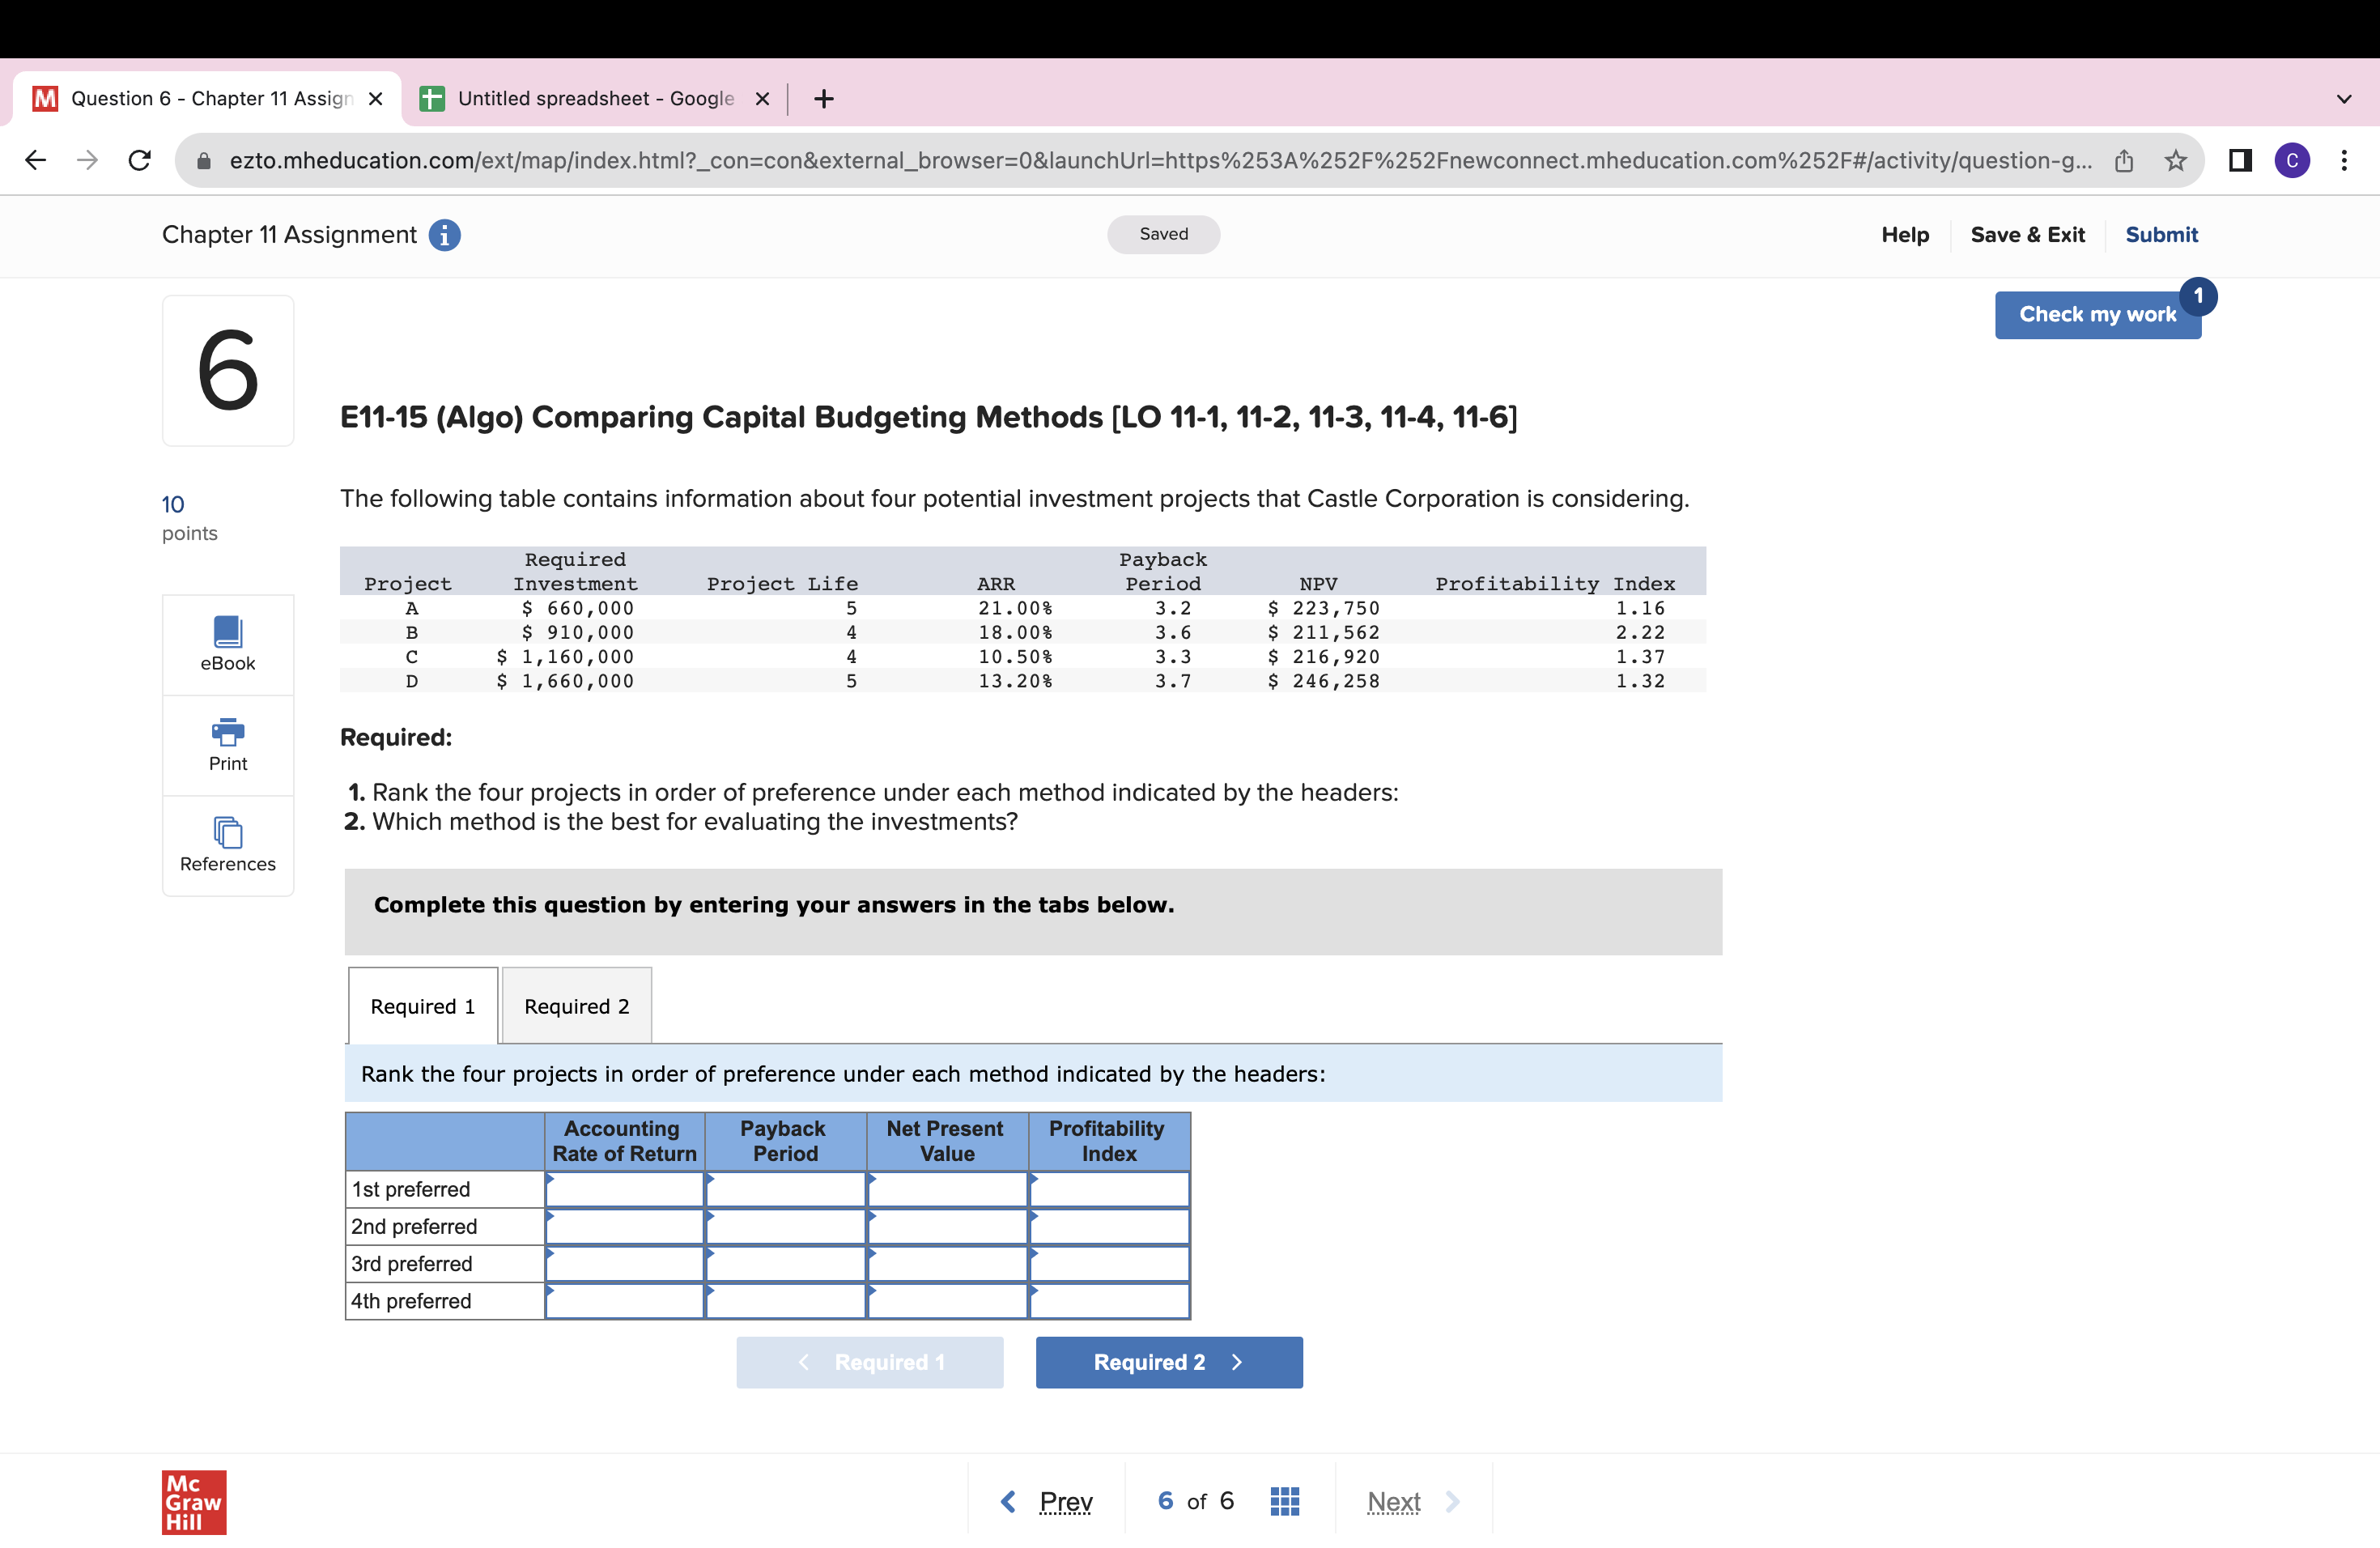
Task: Select the 4th preferred Profitability Index cell
Action: tap(1109, 1301)
